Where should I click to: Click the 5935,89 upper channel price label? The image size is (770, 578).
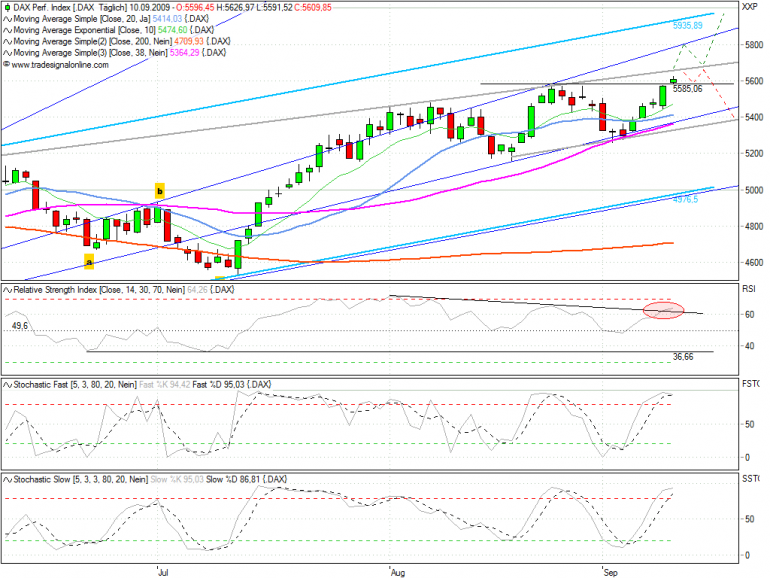[x=688, y=26]
